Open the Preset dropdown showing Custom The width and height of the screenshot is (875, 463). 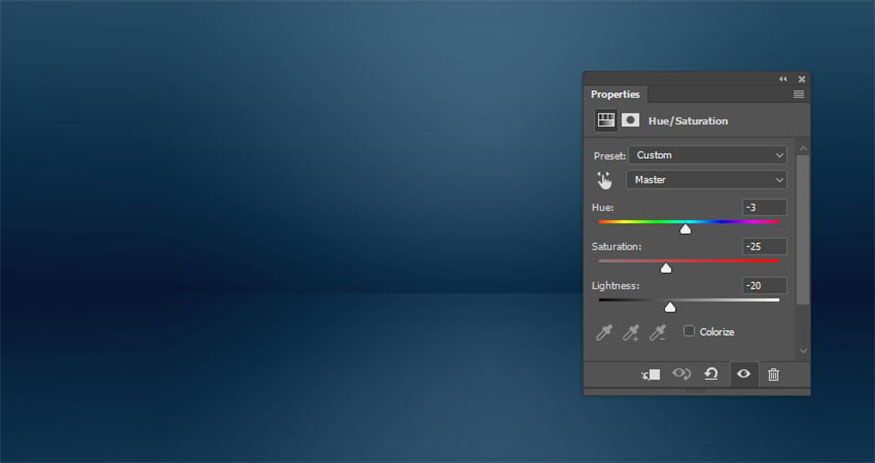pos(708,155)
